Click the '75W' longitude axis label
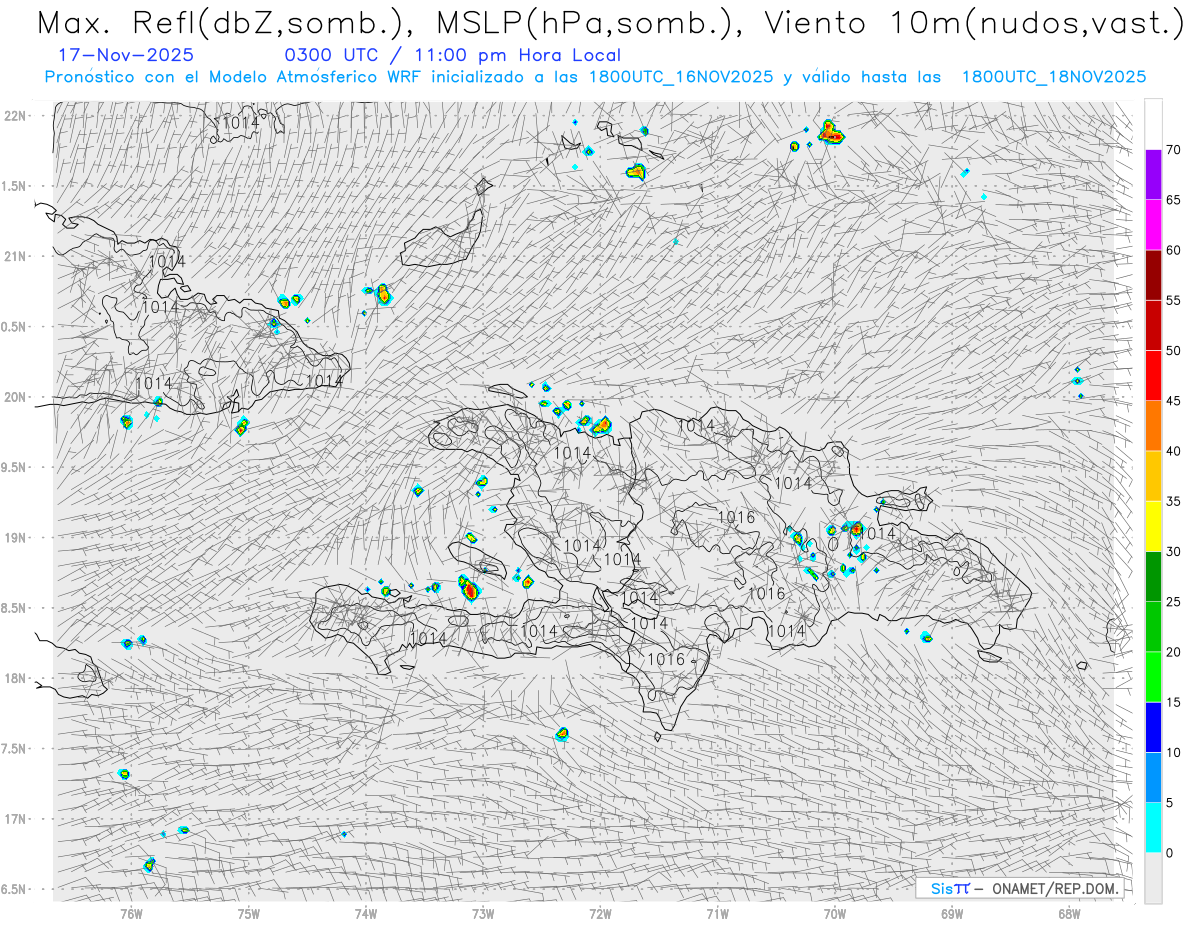 pos(249,914)
